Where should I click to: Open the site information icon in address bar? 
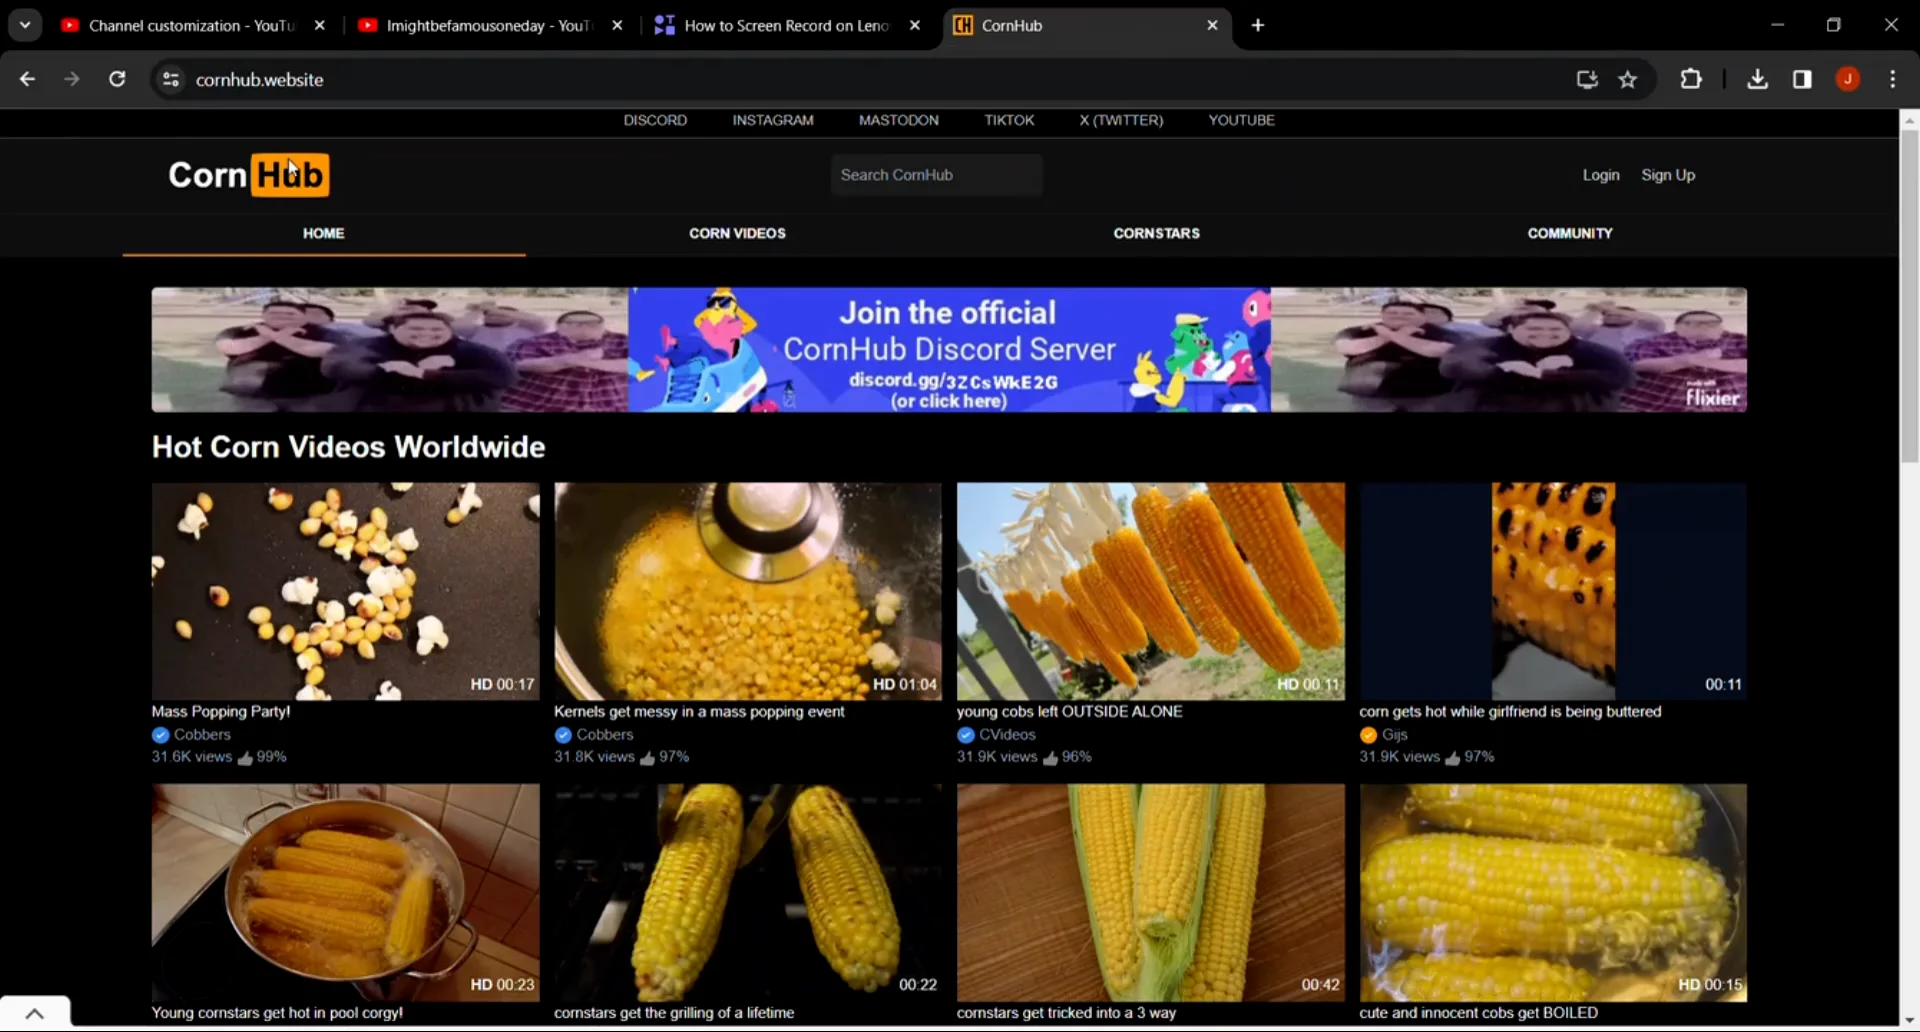pyautogui.click(x=170, y=79)
